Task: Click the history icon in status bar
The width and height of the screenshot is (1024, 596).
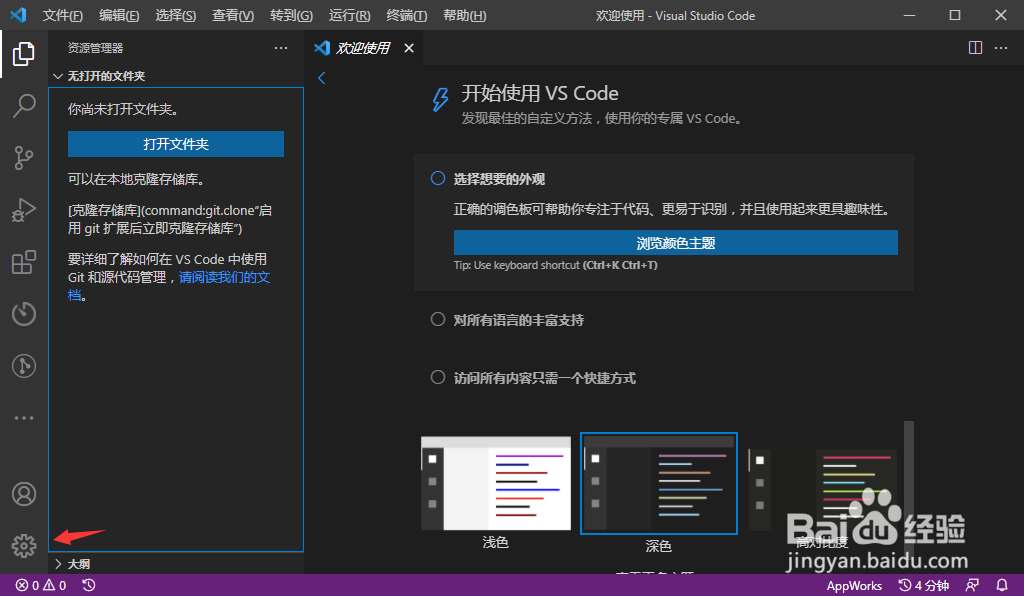Action: click(89, 586)
